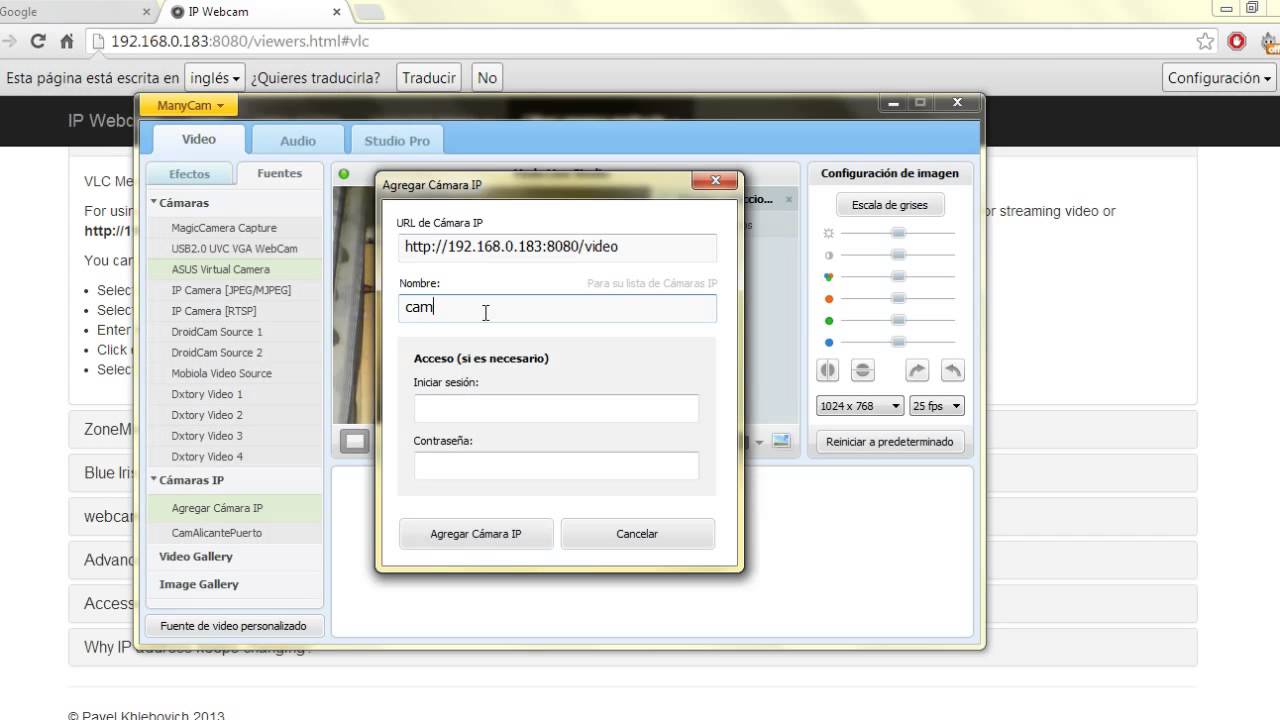Image resolution: width=1280 pixels, height=720 pixels.
Task: Click the Traducir button
Action: click(429, 78)
